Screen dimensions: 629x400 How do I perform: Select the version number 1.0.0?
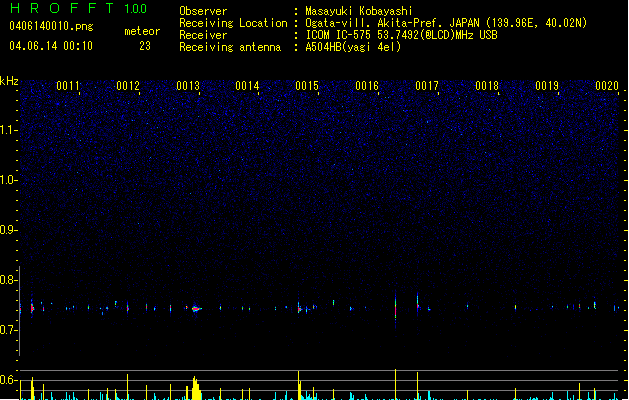pos(136,9)
